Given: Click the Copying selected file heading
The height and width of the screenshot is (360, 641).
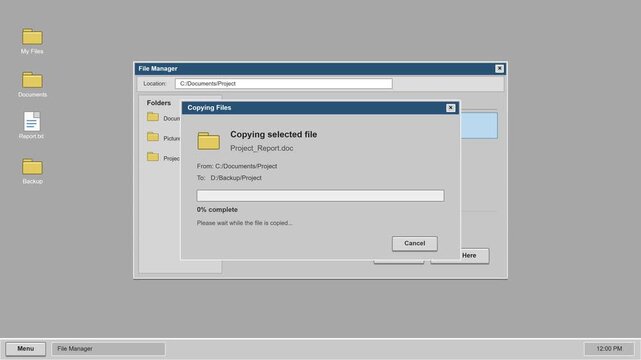Looking at the screenshot, I should [273, 134].
